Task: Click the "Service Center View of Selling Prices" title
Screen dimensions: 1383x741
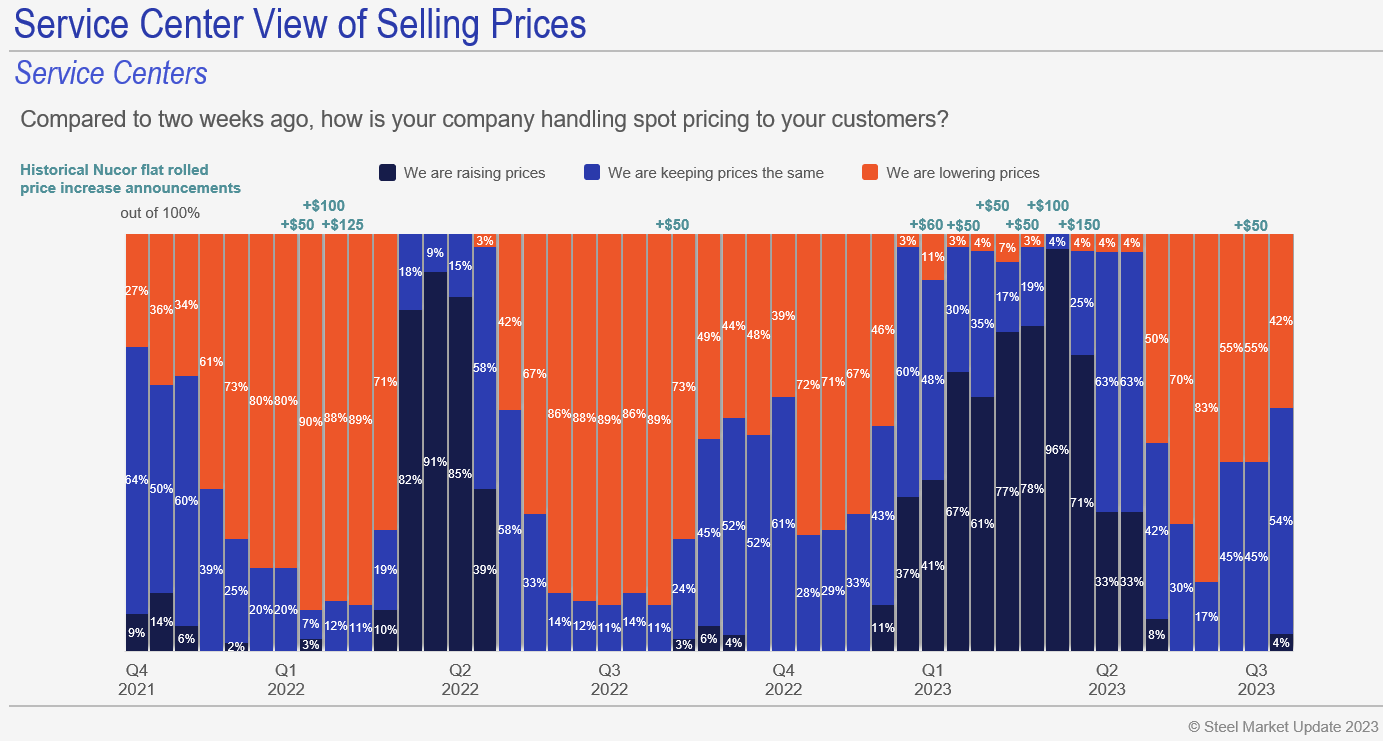Action: pyautogui.click(x=300, y=25)
